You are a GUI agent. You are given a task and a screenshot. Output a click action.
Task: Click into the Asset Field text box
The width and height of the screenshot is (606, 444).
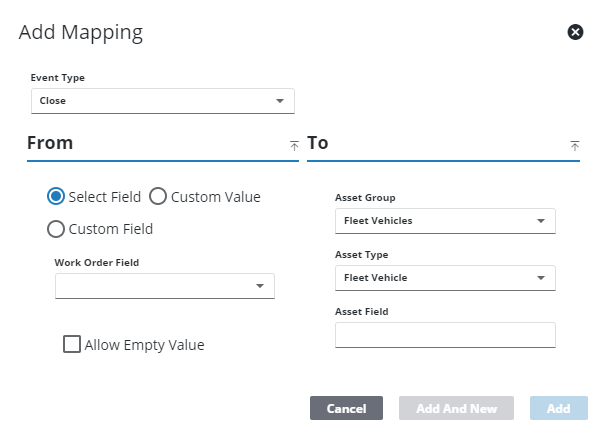tap(445, 335)
